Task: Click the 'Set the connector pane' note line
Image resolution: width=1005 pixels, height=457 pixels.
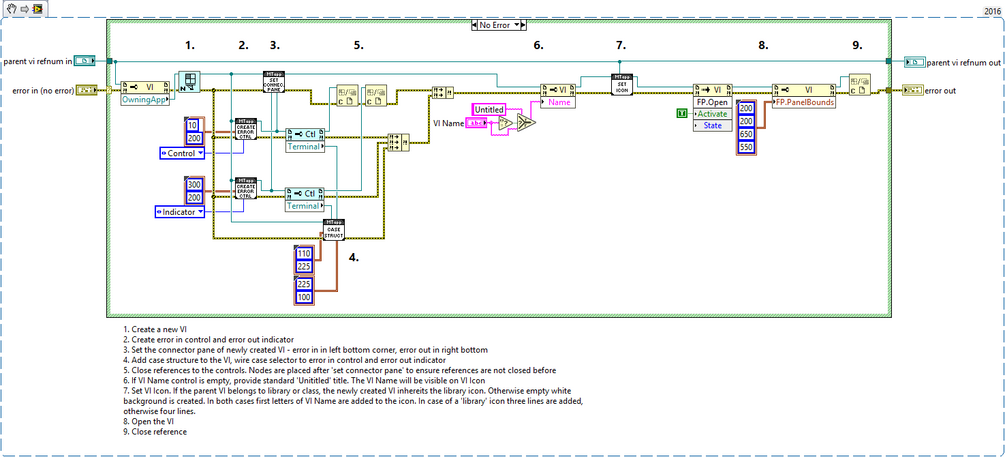Action: 306,349
